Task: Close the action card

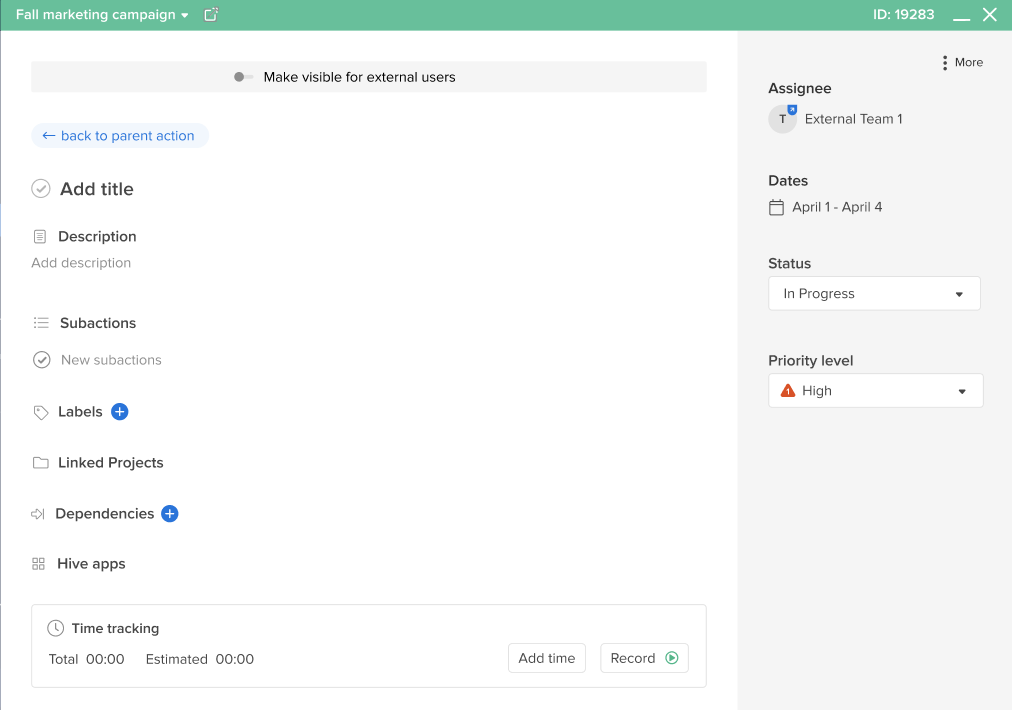Action: point(989,14)
